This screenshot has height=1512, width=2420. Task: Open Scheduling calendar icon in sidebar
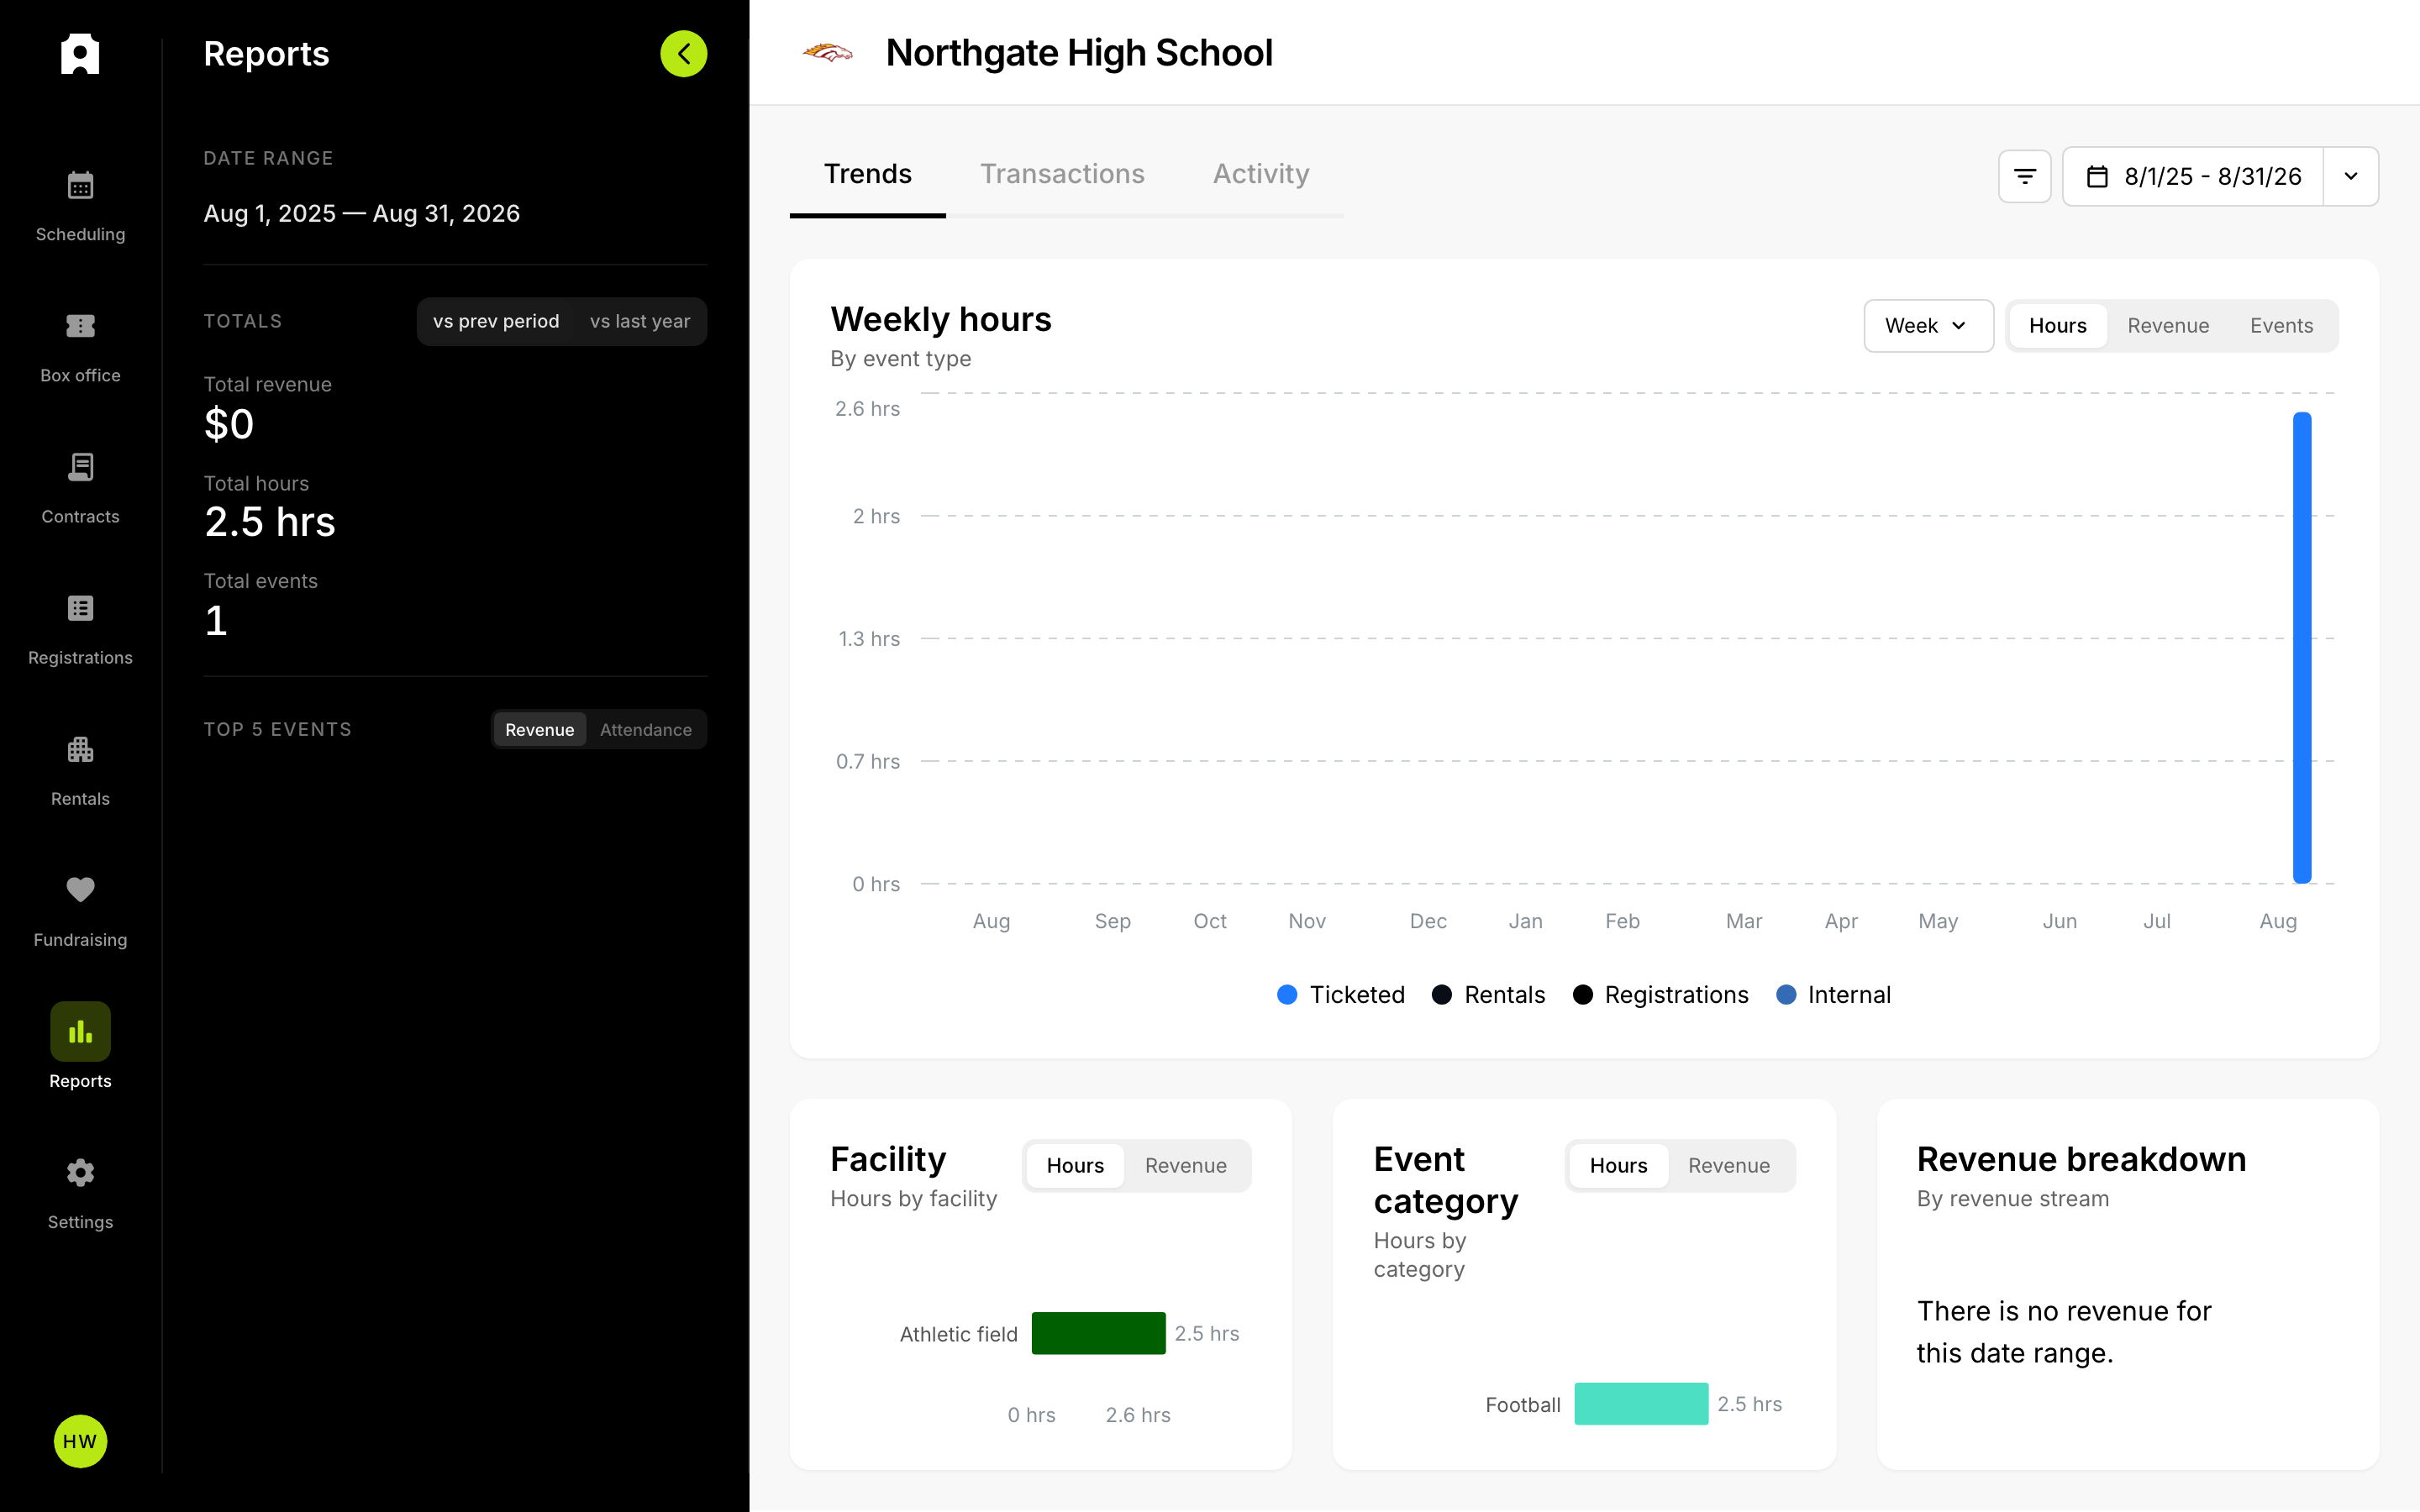(80, 186)
